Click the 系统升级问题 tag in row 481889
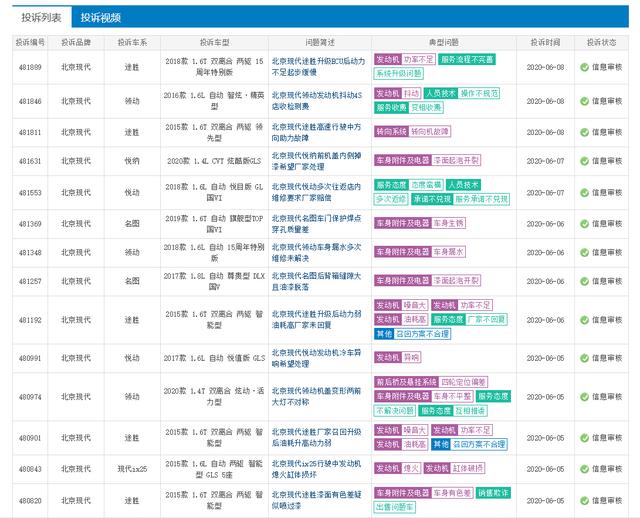The image size is (640, 518). pos(398,74)
